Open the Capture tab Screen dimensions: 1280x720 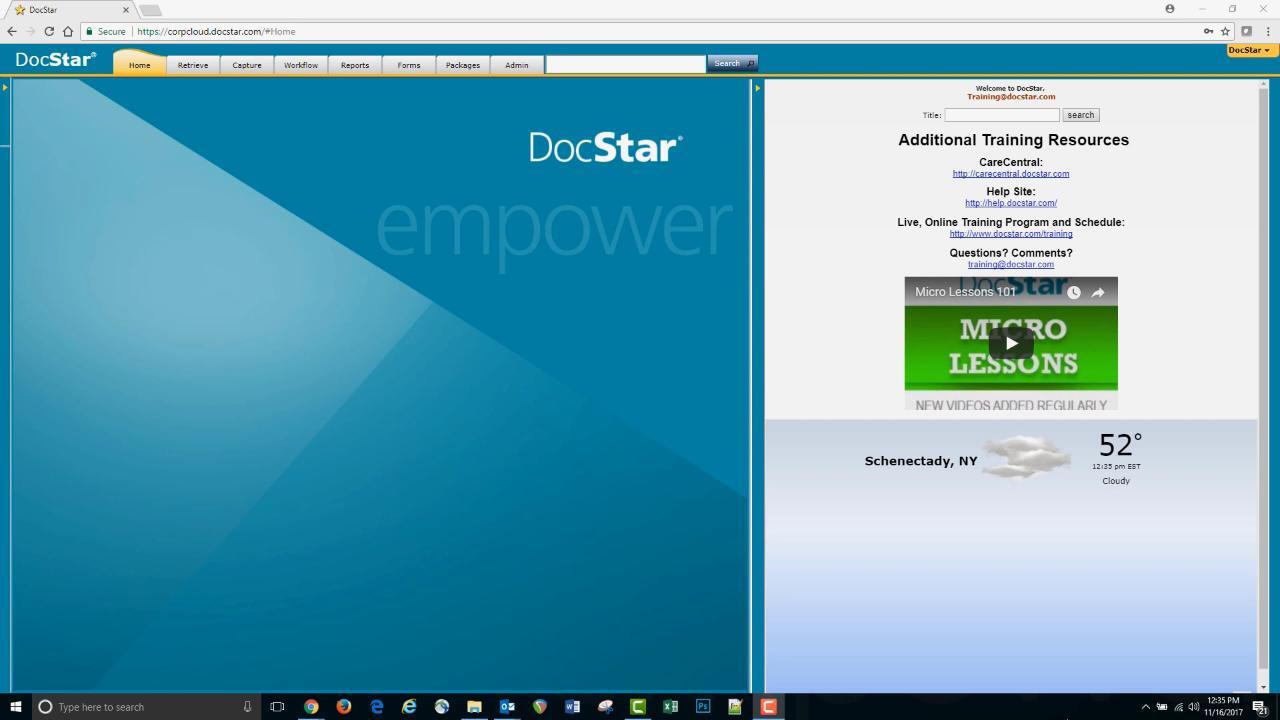[x=247, y=65]
